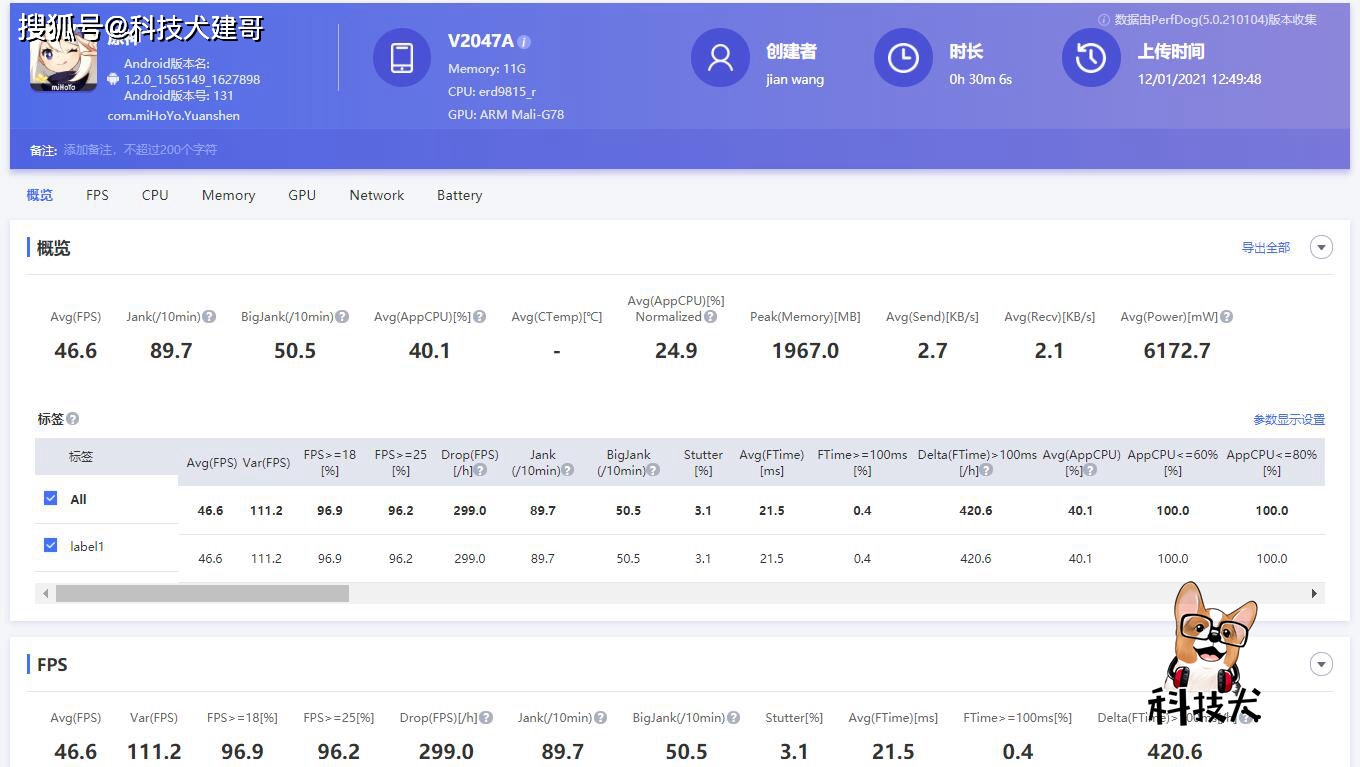Click the Avg(Recv) value 2.1
1360x767 pixels.
point(1049,351)
